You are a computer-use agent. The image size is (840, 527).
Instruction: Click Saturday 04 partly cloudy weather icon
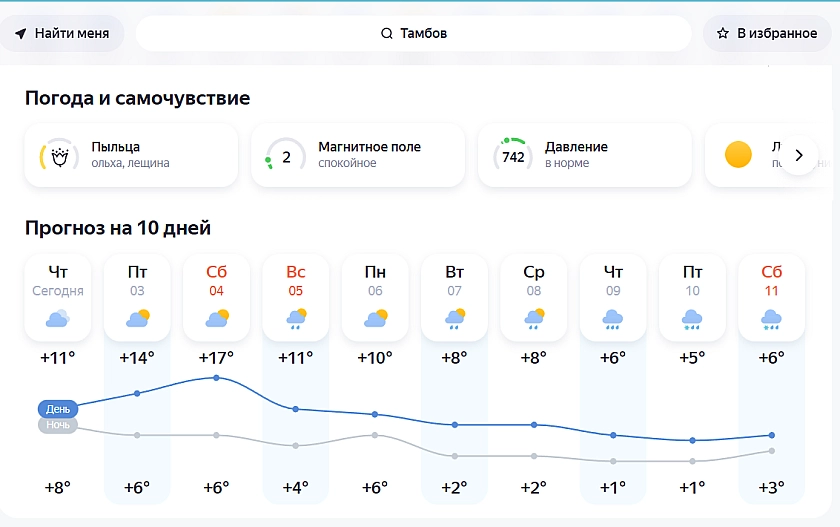(x=217, y=319)
